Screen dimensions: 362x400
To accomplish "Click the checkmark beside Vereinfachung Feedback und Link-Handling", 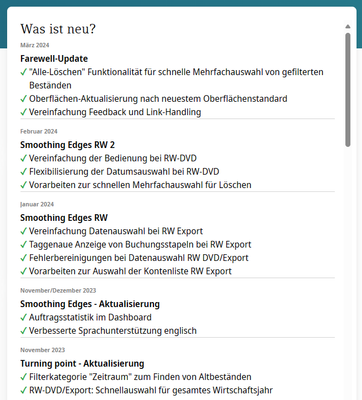I will pos(23,112).
